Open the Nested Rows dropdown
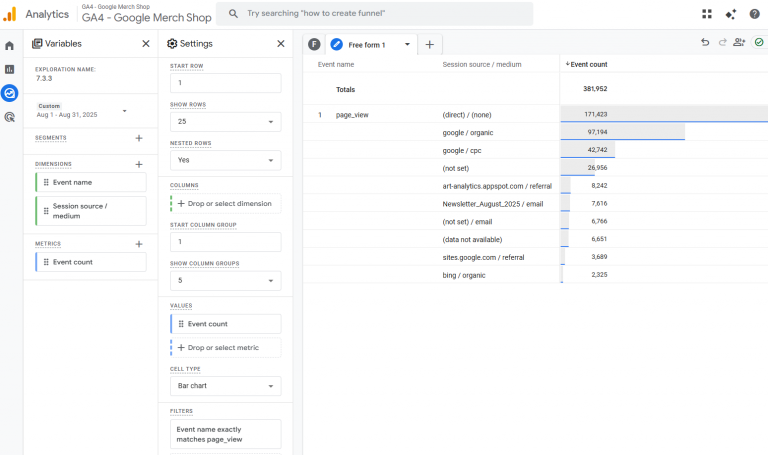 pyautogui.click(x=225, y=160)
